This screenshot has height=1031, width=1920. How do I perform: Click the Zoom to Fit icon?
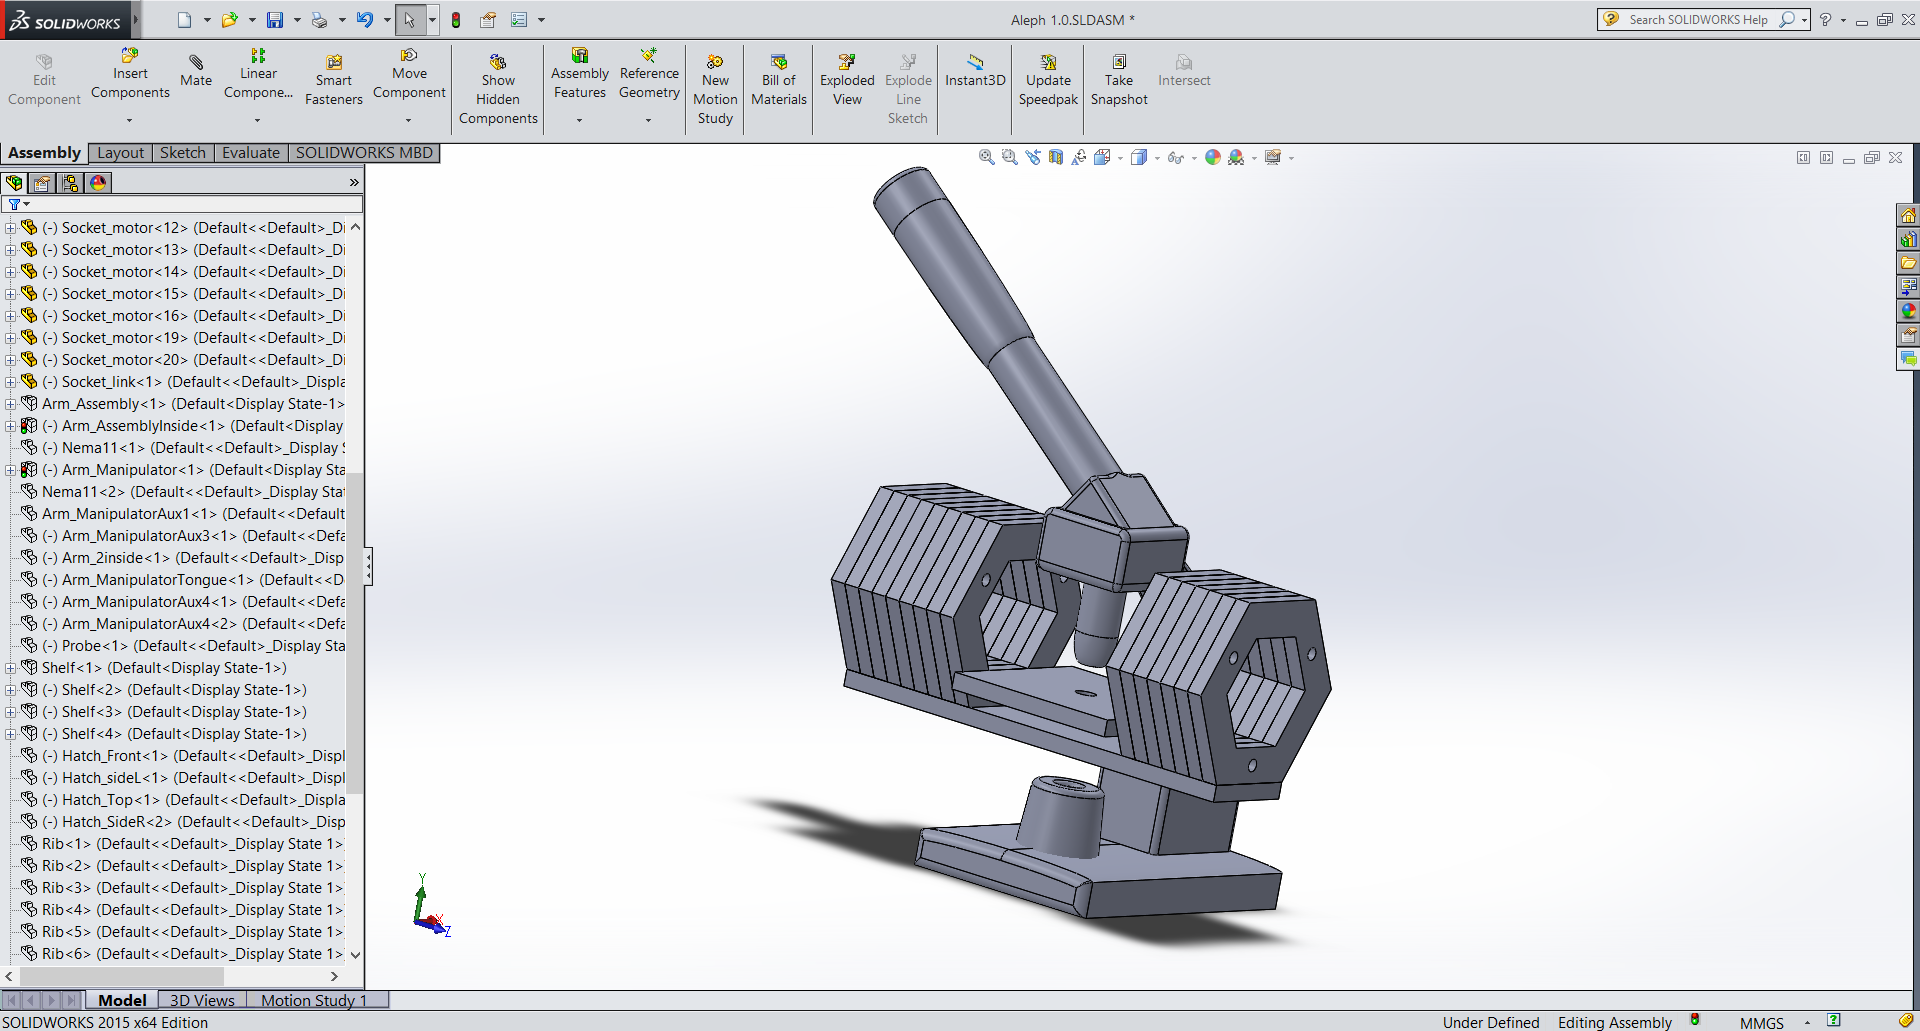coord(986,157)
